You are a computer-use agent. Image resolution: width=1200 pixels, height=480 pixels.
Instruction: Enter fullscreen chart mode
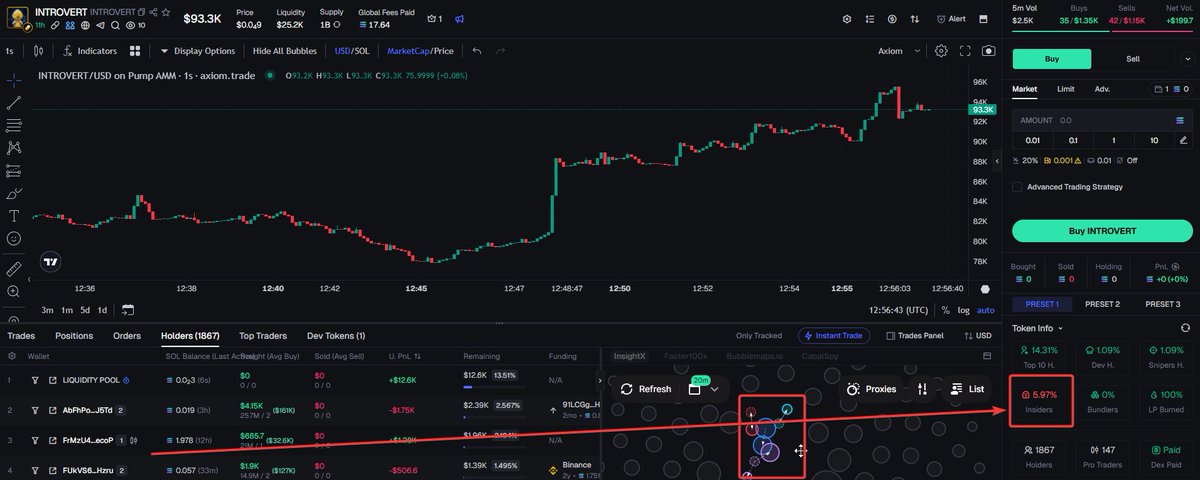click(x=965, y=51)
